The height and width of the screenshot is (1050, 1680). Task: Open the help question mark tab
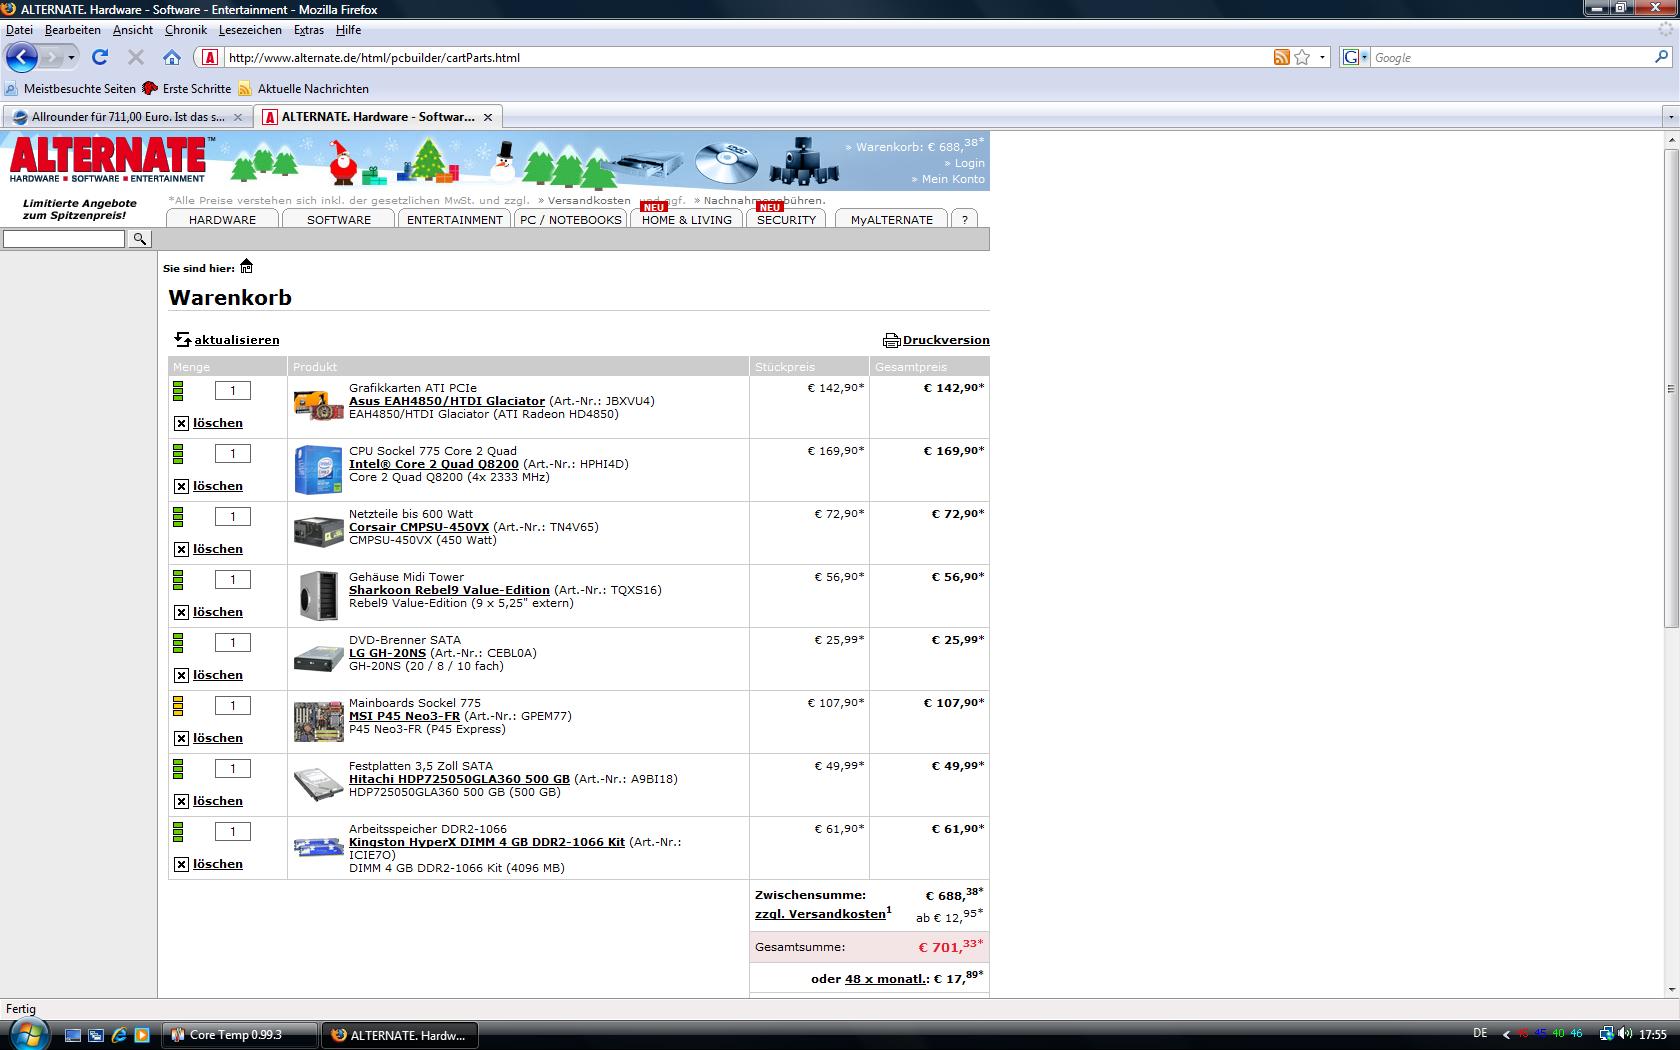click(964, 219)
